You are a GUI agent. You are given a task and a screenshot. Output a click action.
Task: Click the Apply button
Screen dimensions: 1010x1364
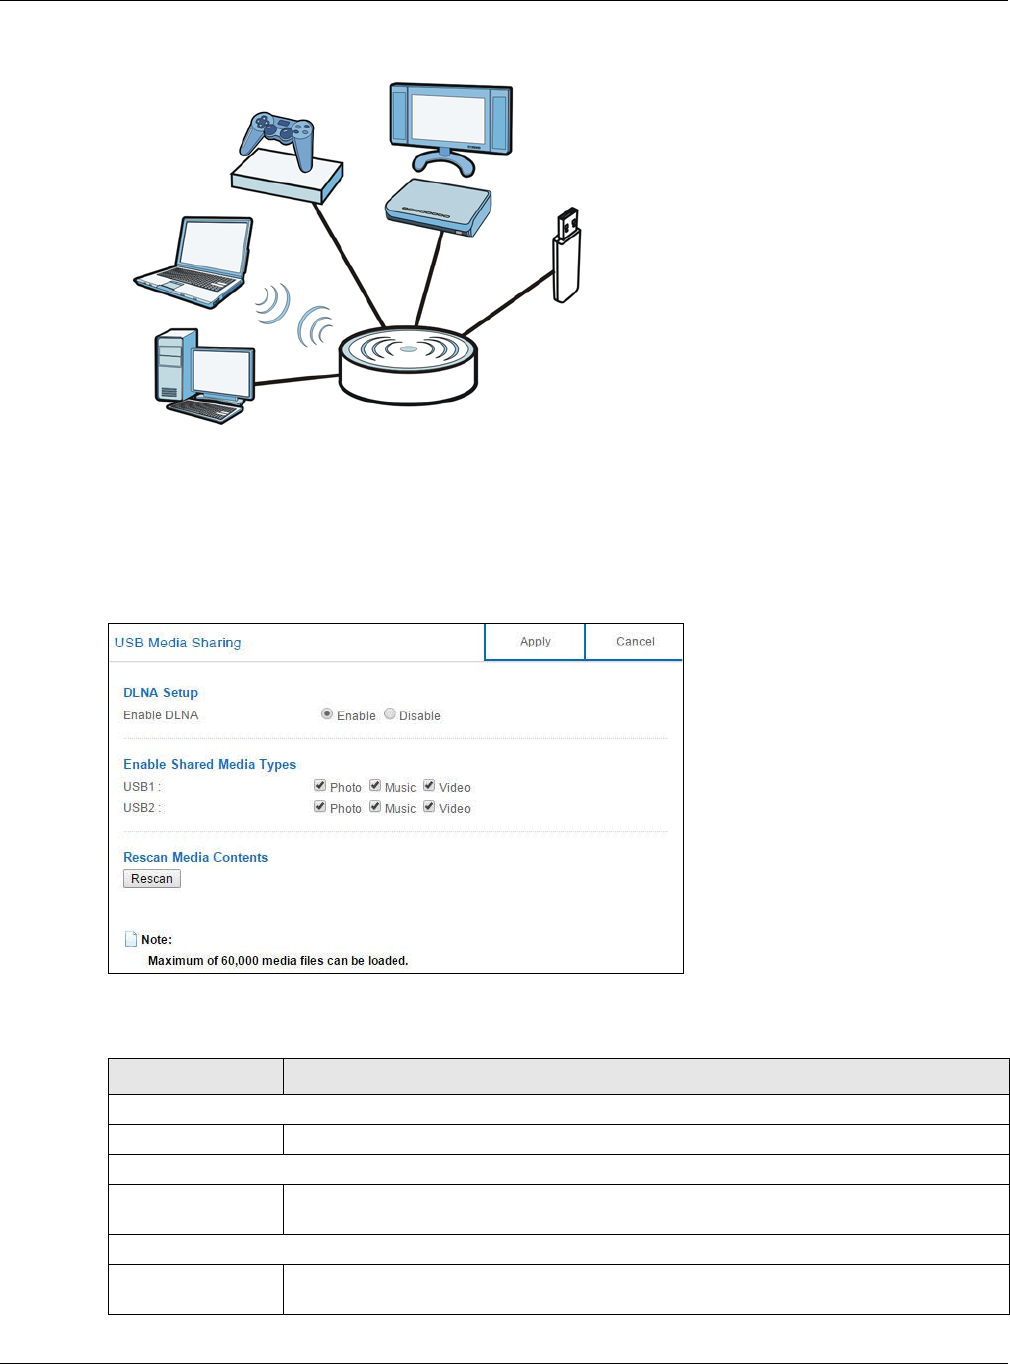[535, 642]
